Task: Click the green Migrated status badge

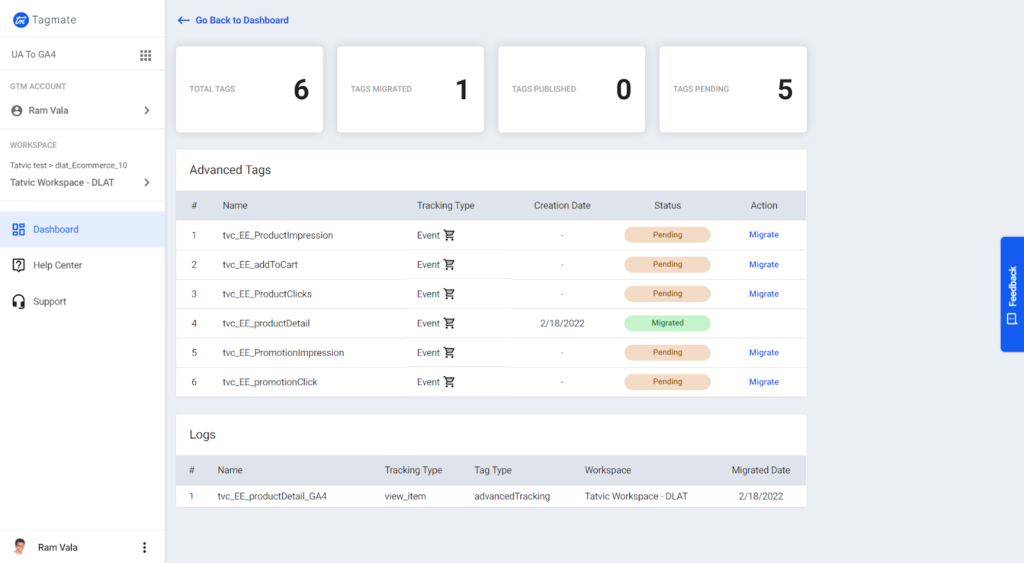Action: pyautogui.click(x=667, y=323)
